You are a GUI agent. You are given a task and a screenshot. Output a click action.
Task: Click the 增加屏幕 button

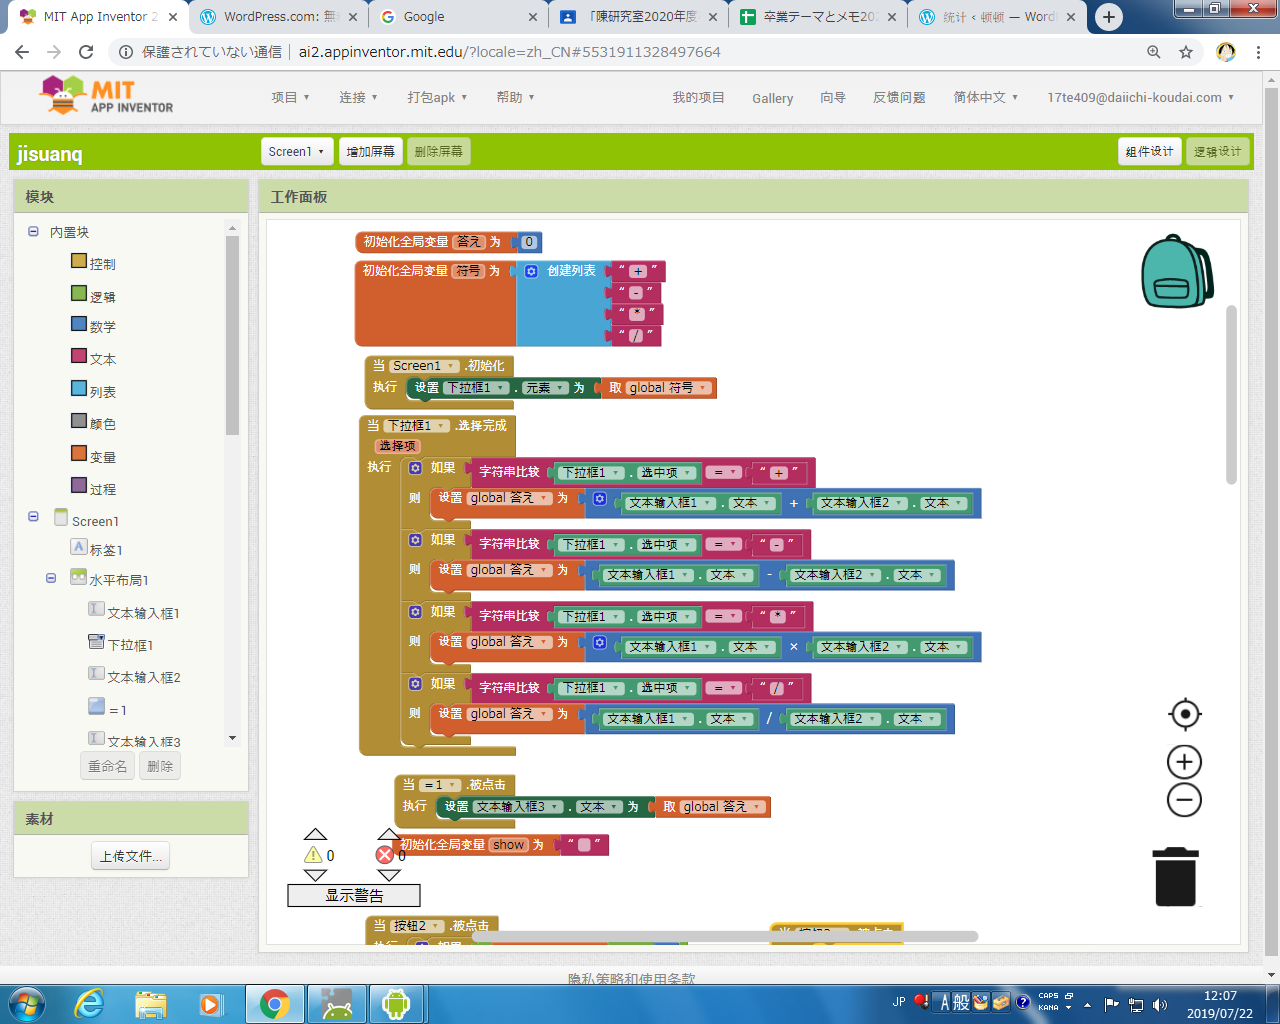click(370, 152)
